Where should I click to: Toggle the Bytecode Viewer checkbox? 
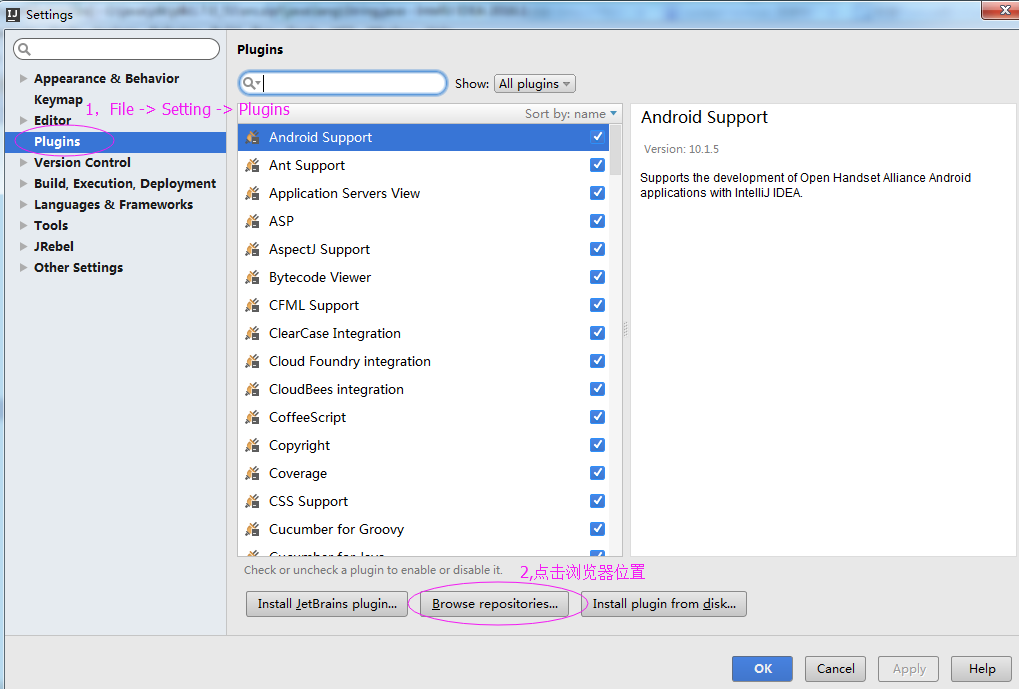point(597,276)
